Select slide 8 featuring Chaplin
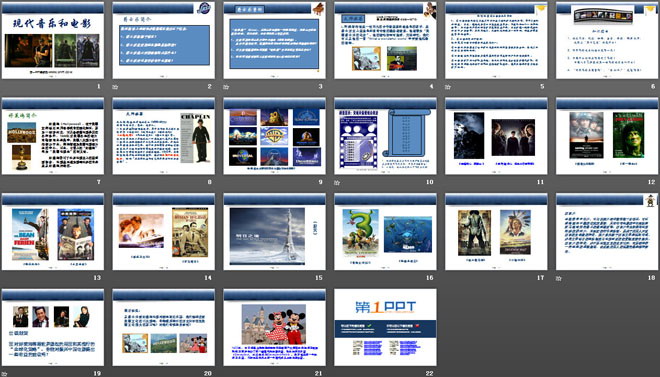 (164, 136)
